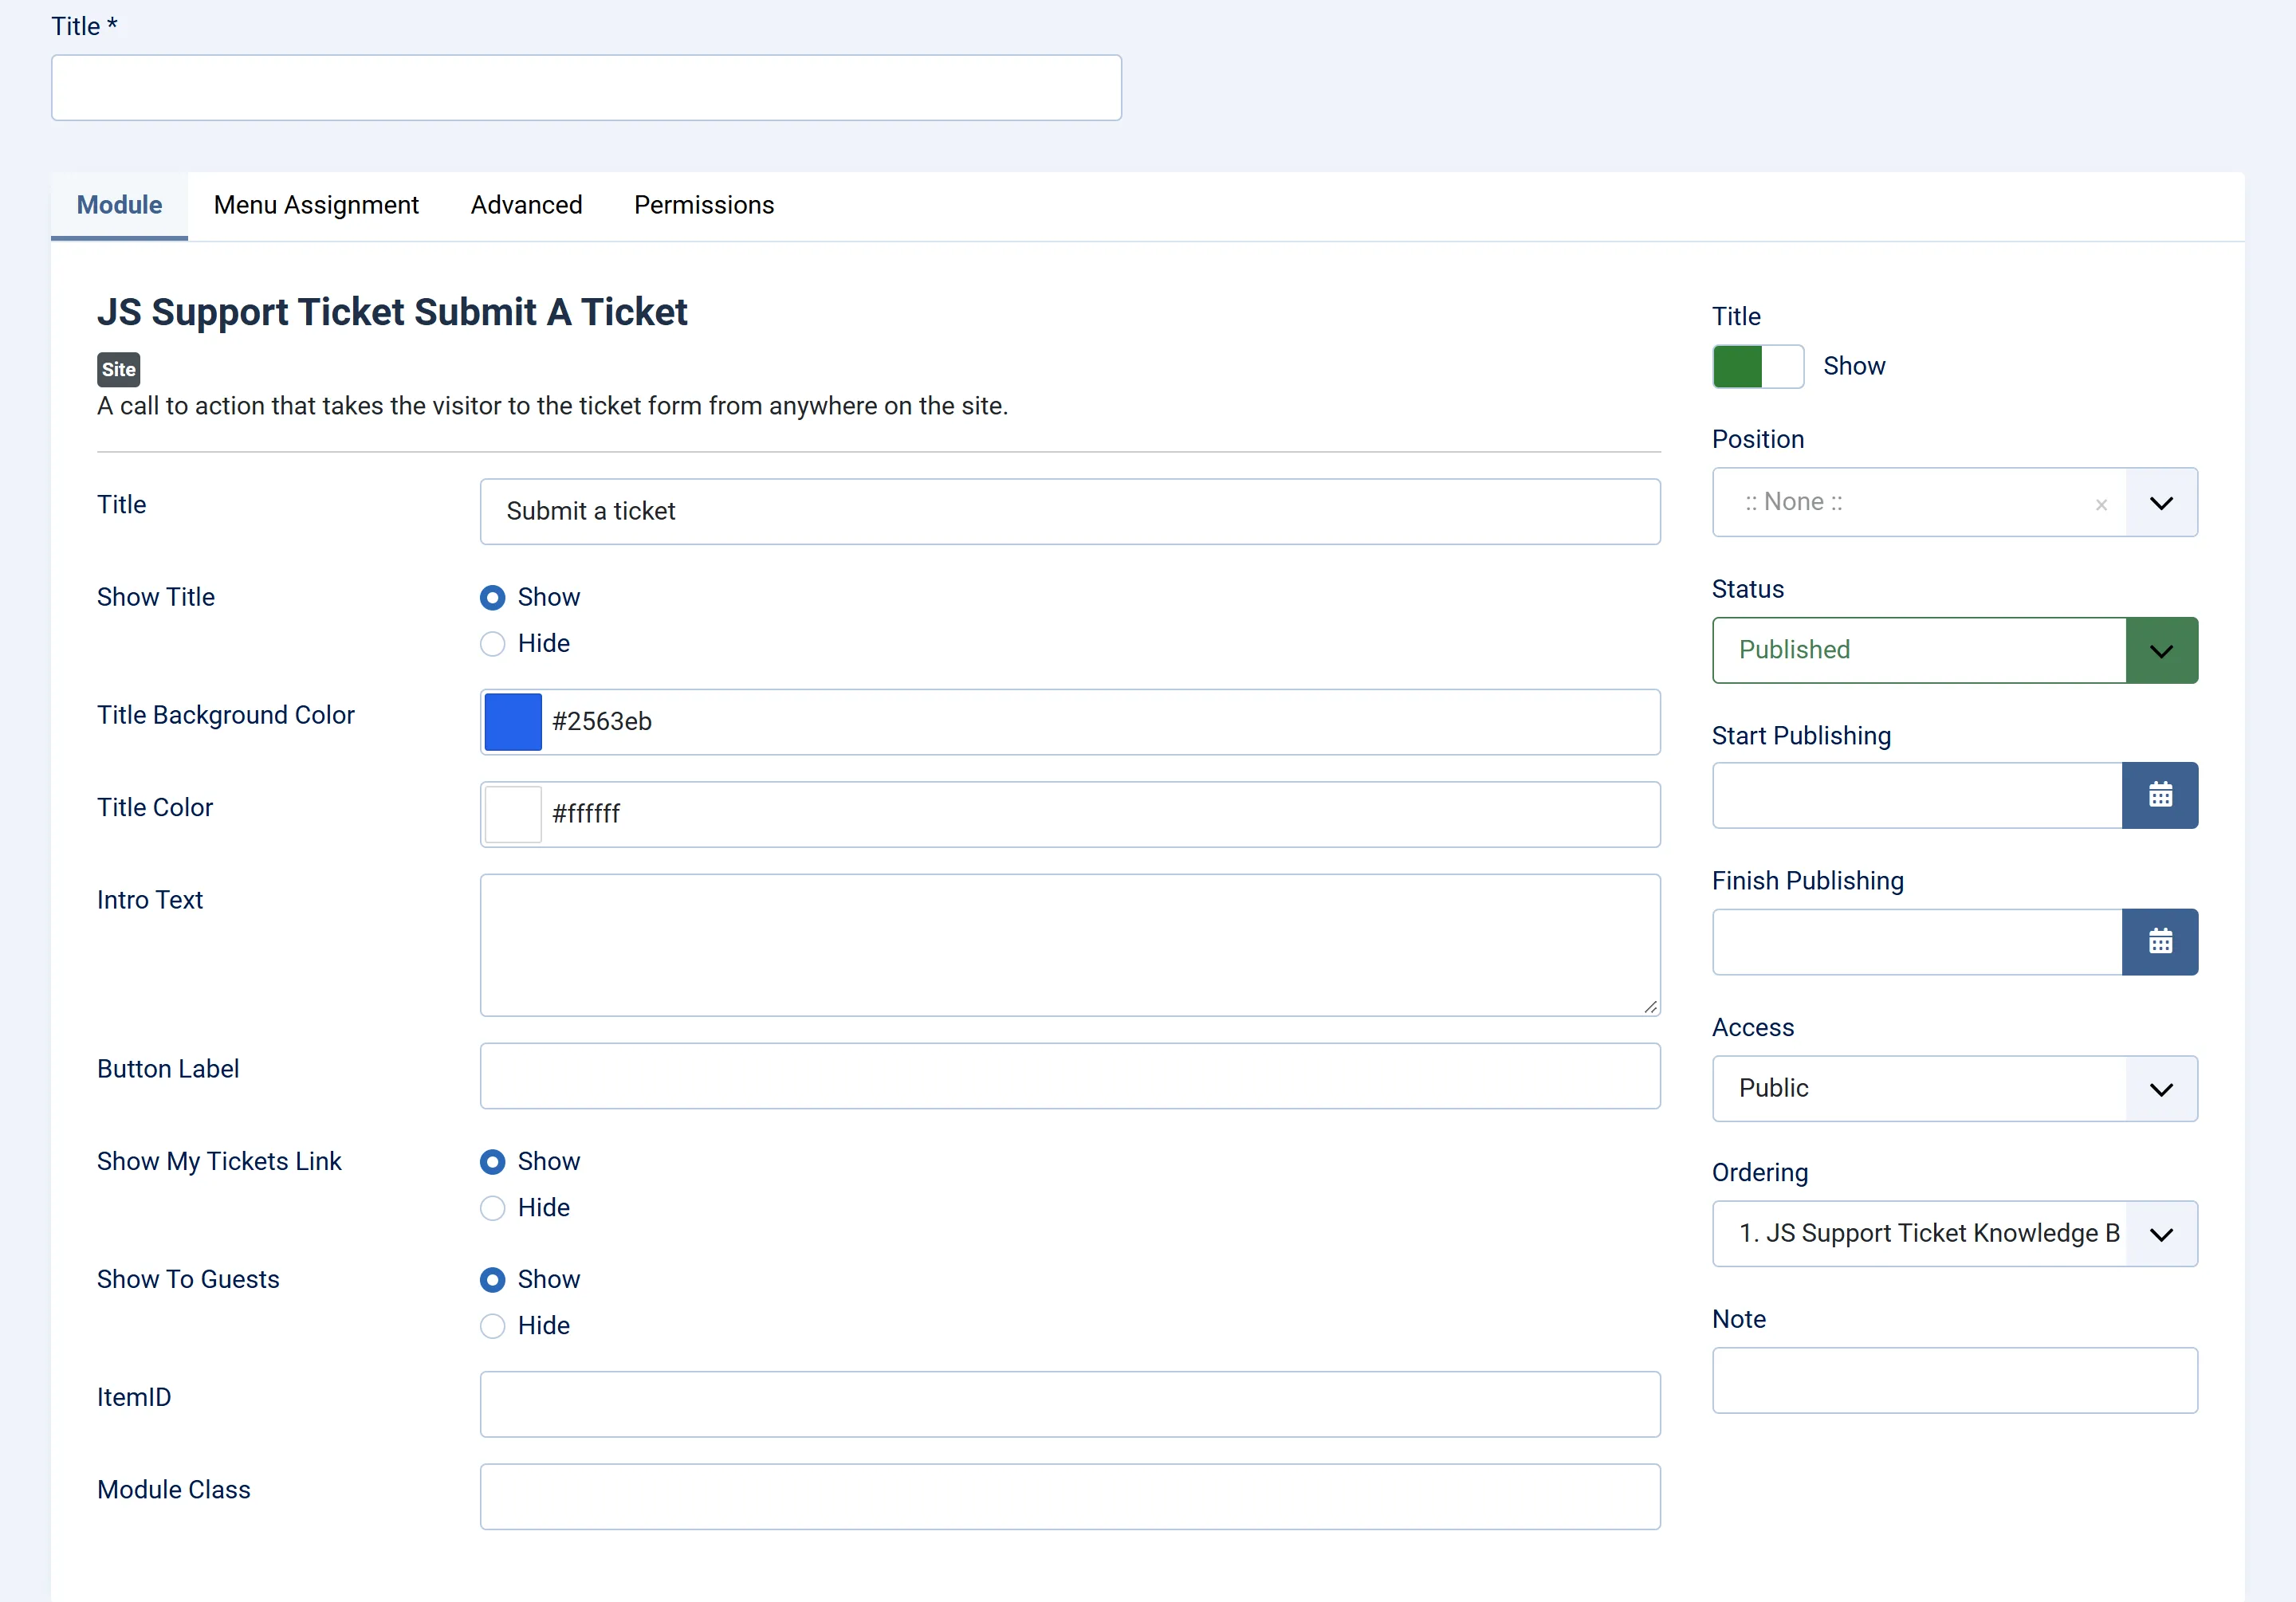Open the Status Published dropdown

click(1955, 650)
